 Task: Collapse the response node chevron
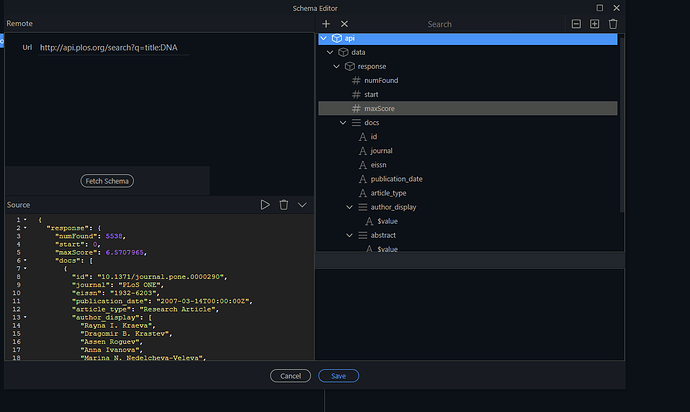(337, 66)
